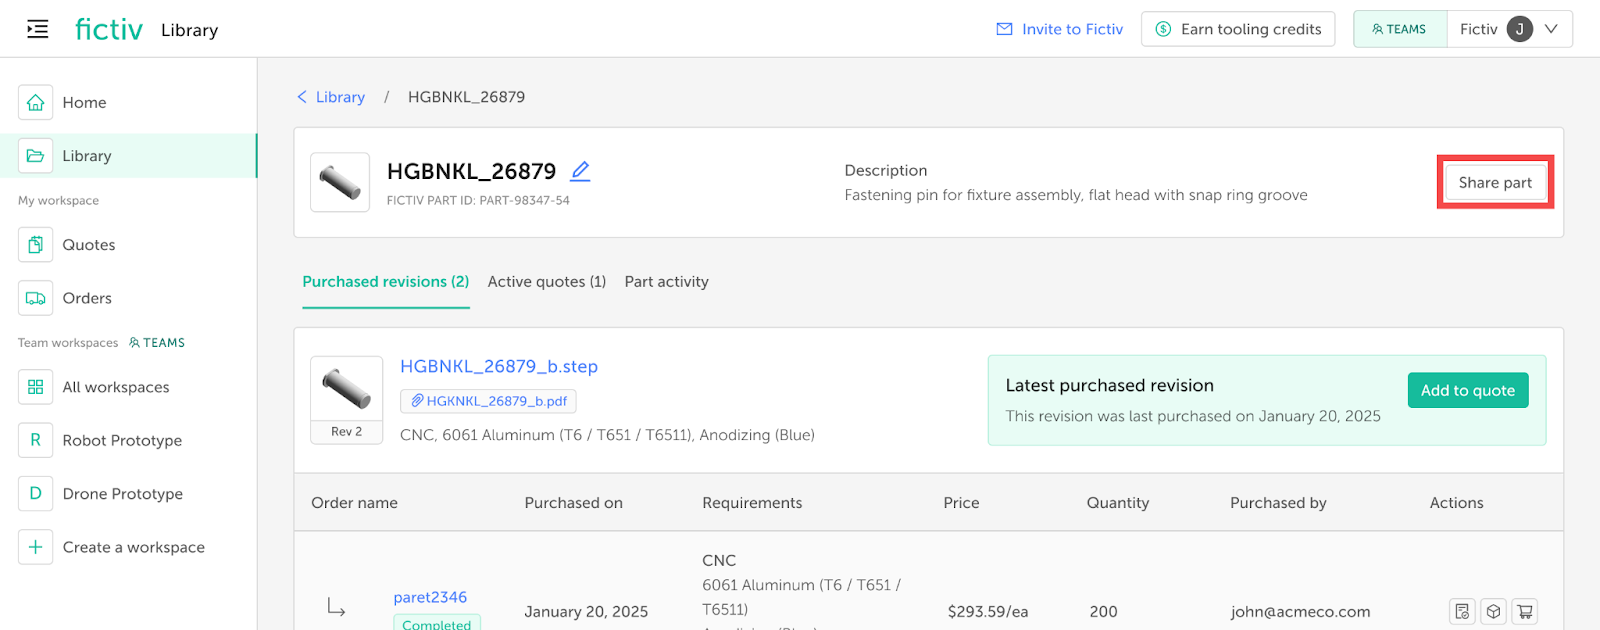The image size is (1600, 630).
Task: Click the pencil icon to rename HGBNKL_26879
Action: (x=580, y=171)
